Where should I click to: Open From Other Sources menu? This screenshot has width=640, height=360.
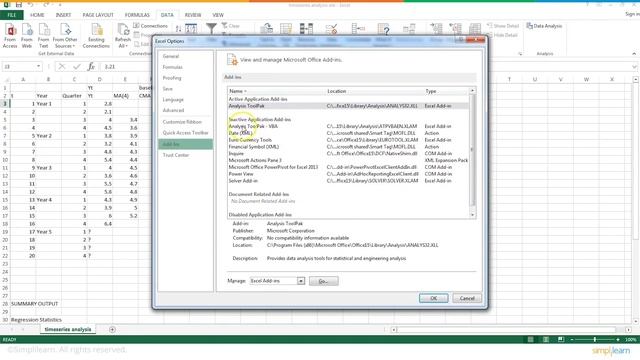point(65,36)
